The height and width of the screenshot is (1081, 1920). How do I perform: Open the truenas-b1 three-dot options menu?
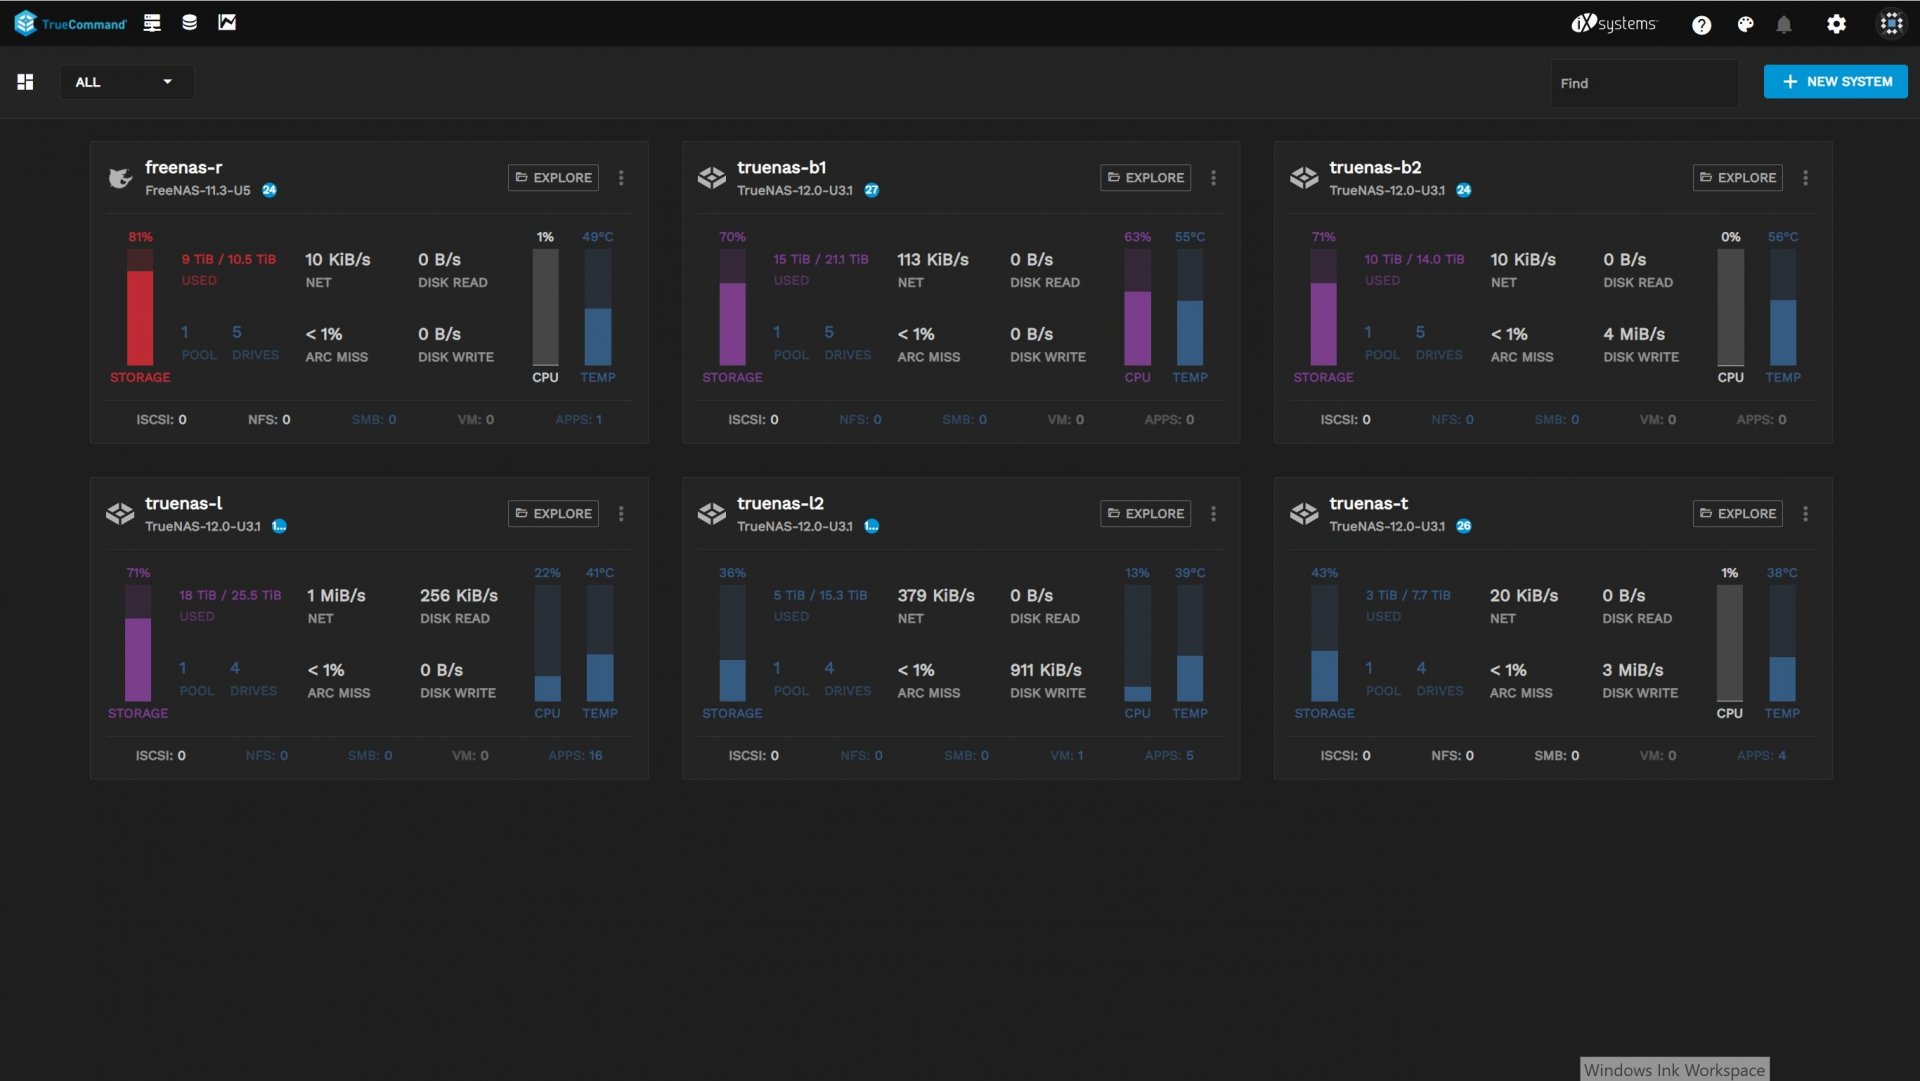[1214, 178]
